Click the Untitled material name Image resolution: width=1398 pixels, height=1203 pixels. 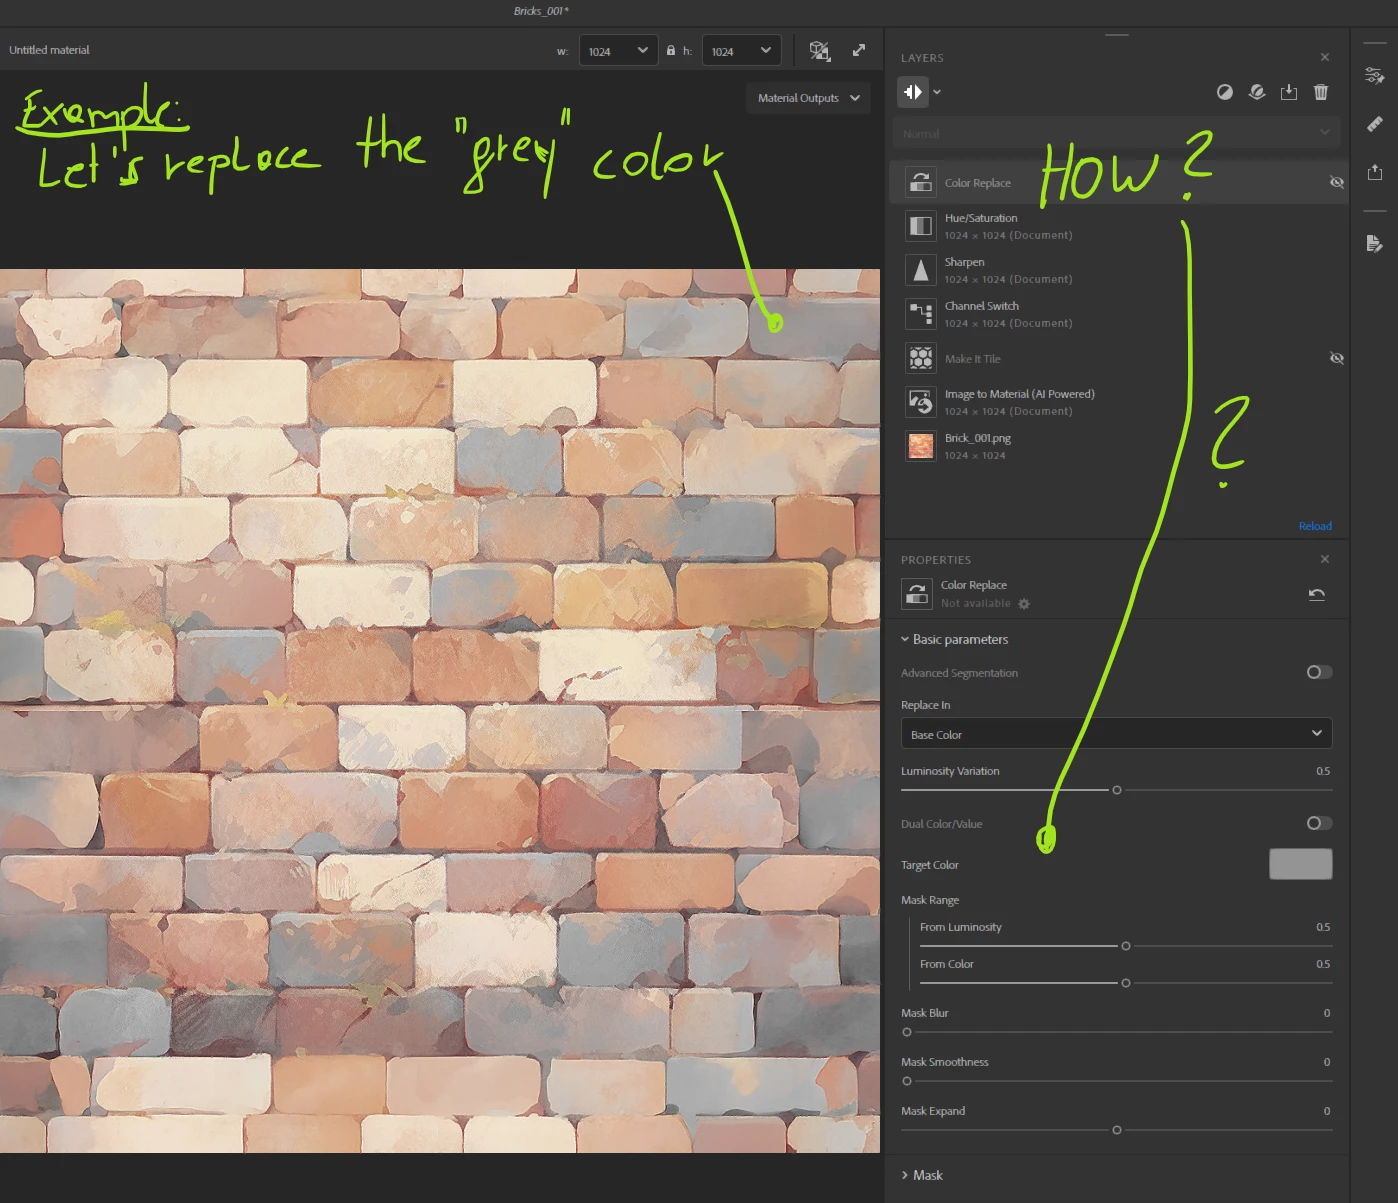click(49, 50)
